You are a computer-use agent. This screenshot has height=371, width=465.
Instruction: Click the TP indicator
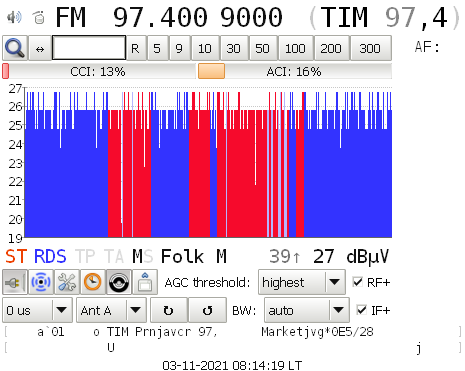[x=85, y=256]
